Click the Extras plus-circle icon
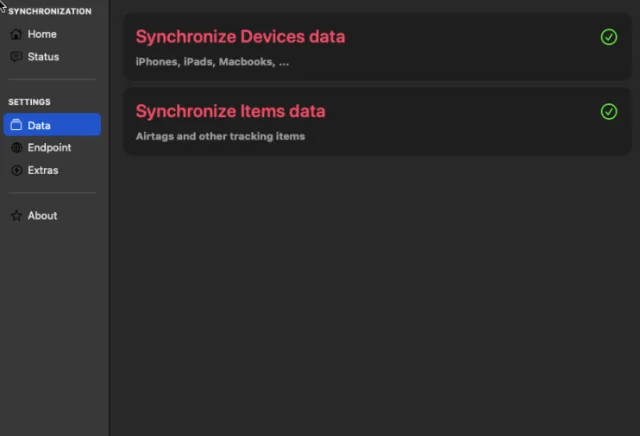Image resolution: width=640 pixels, height=436 pixels. (16, 170)
